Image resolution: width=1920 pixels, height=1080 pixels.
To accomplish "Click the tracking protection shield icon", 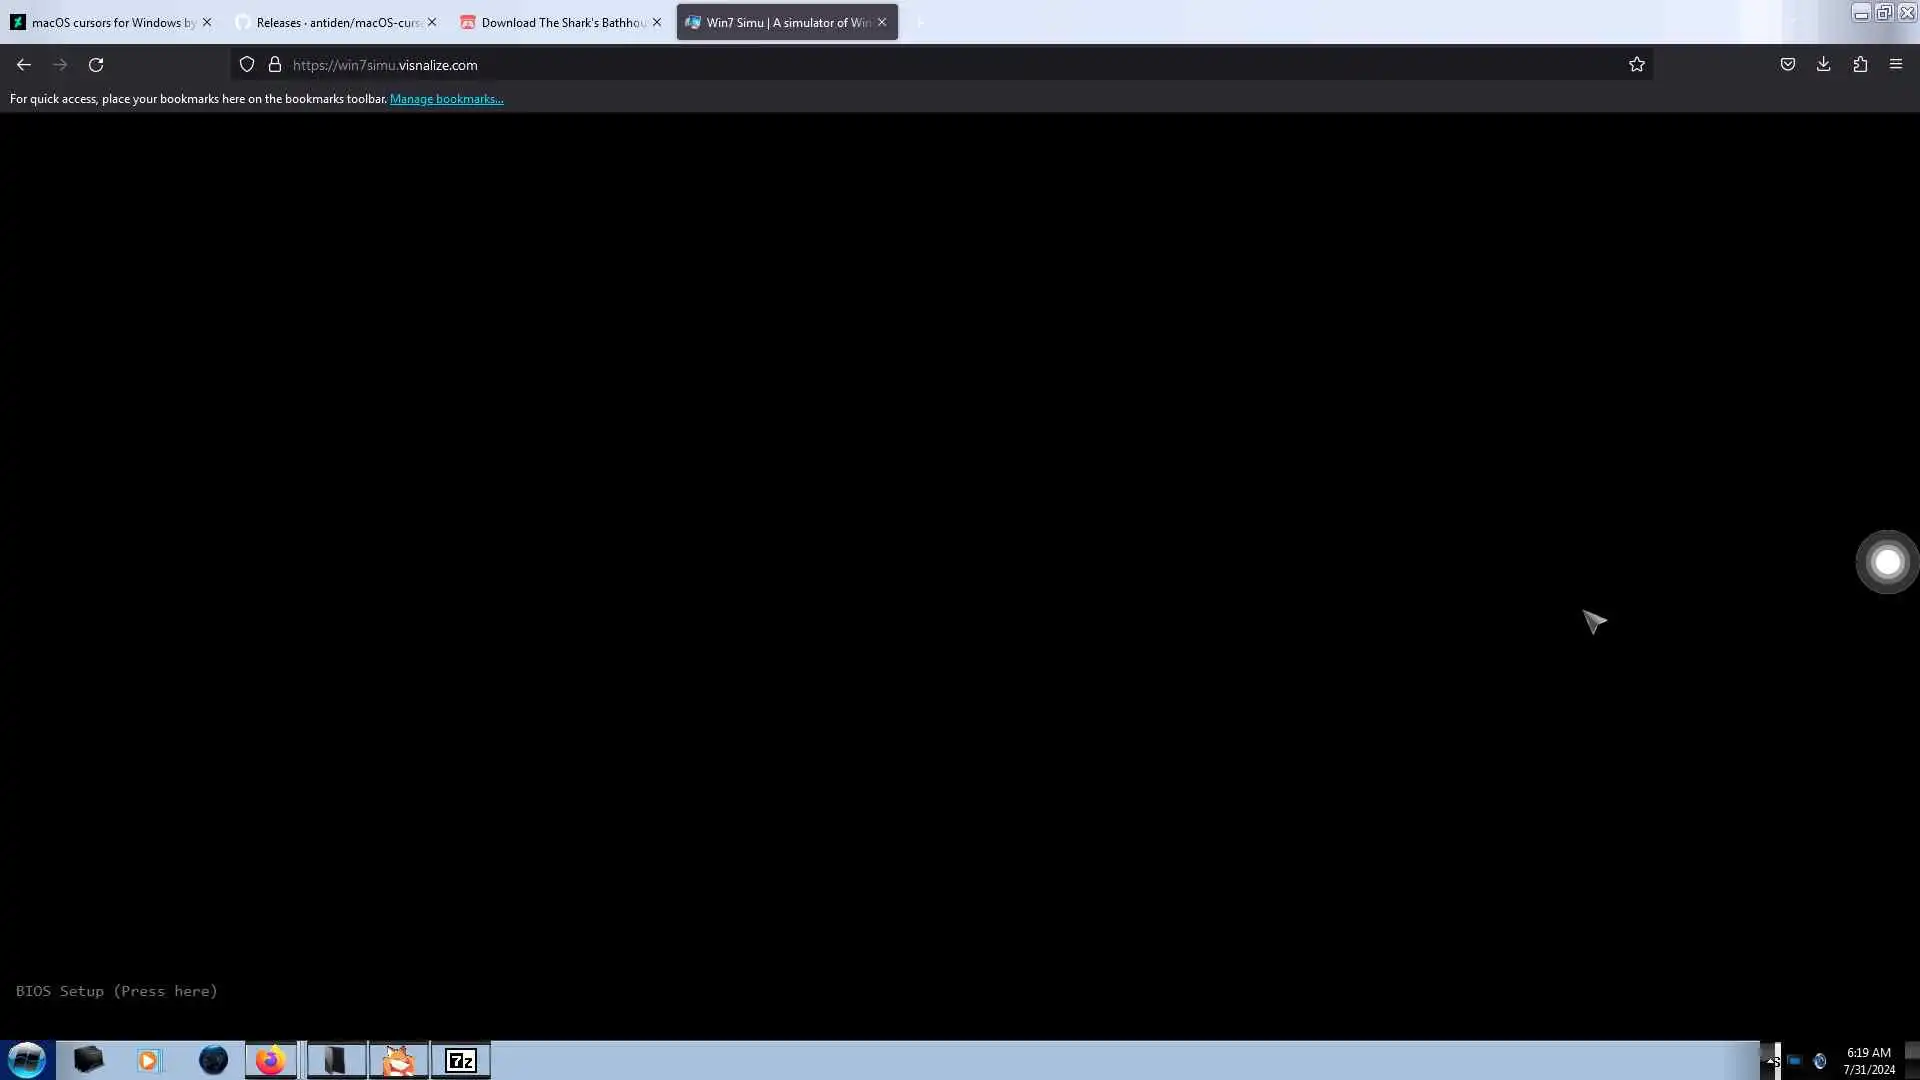I will point(247,65).
